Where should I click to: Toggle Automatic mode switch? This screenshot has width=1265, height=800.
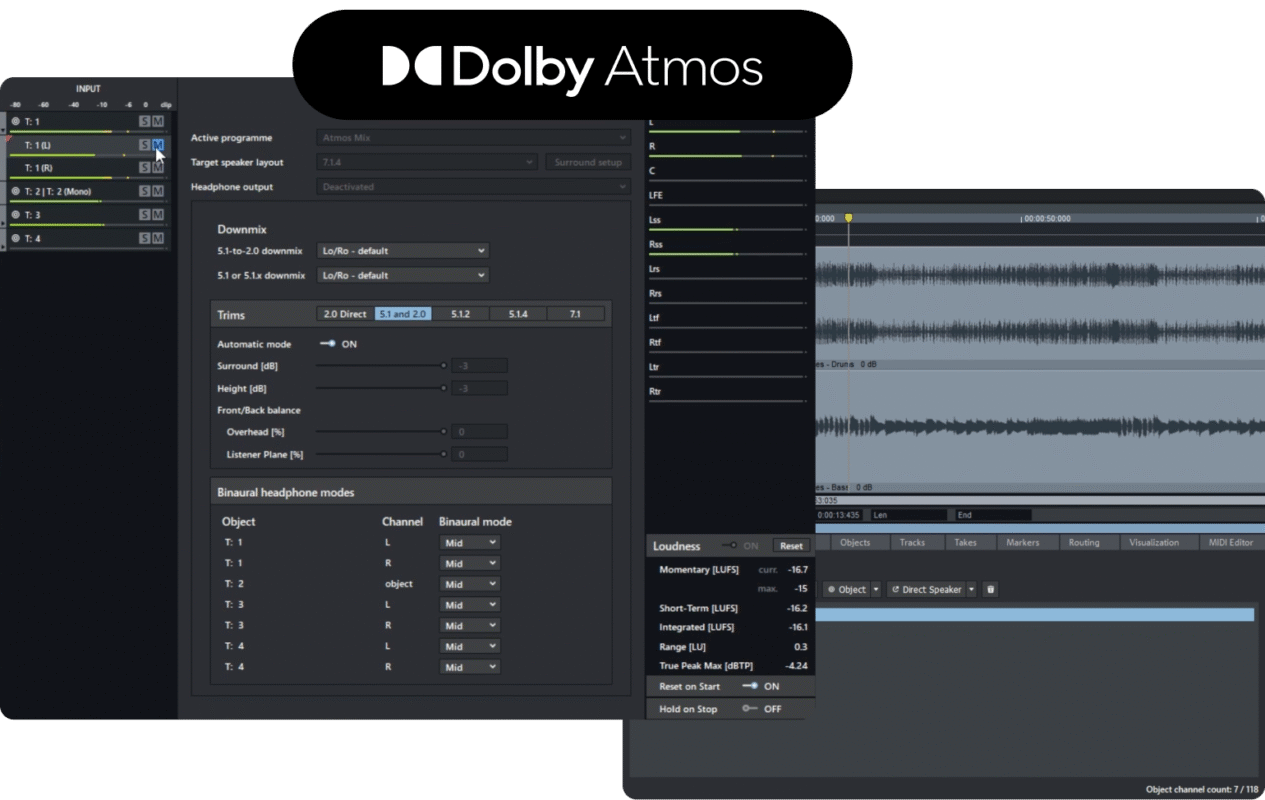point(327,344)
